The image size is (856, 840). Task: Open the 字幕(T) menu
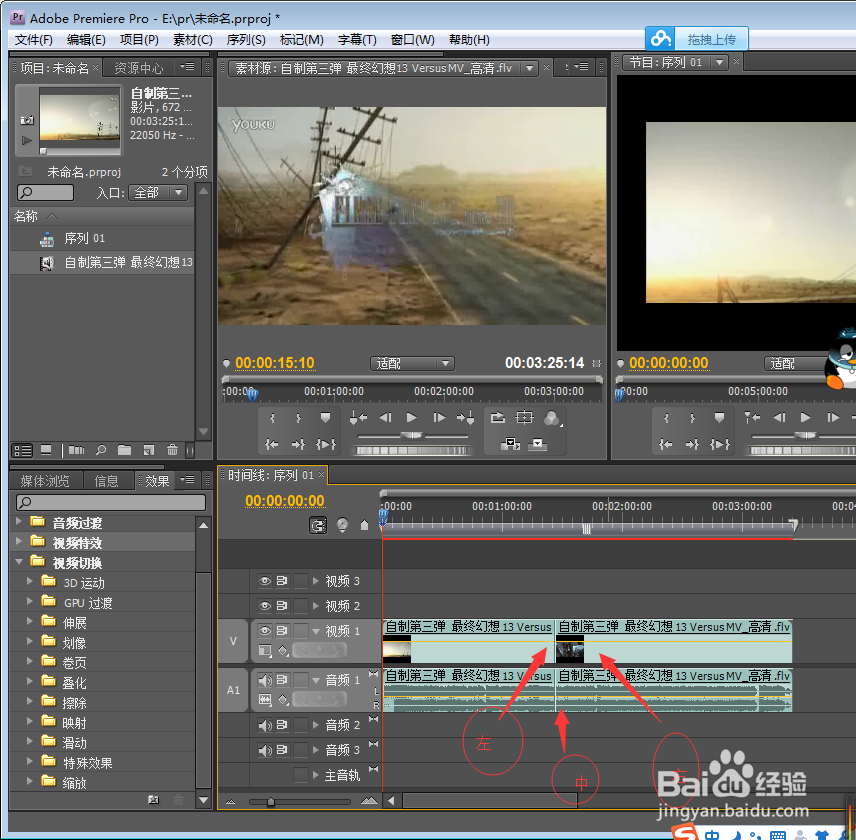click(x=357, y=40)
